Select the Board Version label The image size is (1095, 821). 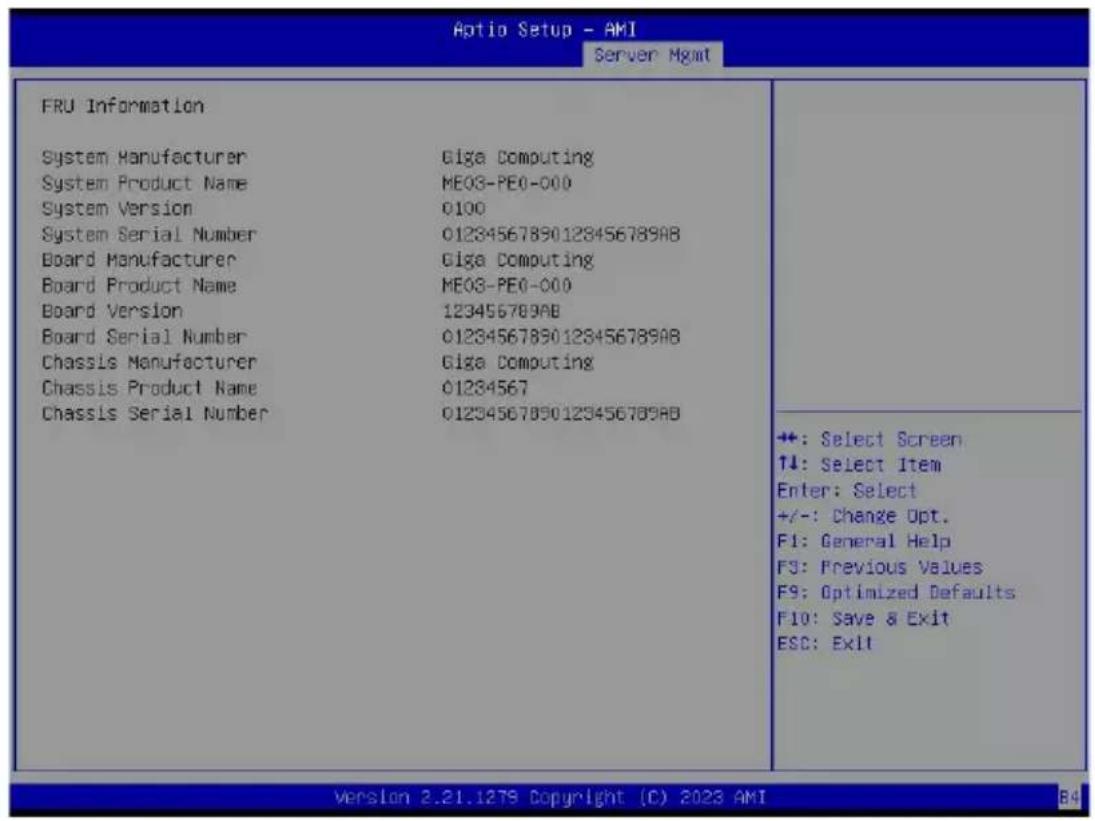pyautogui.click(x=112, y=311)
